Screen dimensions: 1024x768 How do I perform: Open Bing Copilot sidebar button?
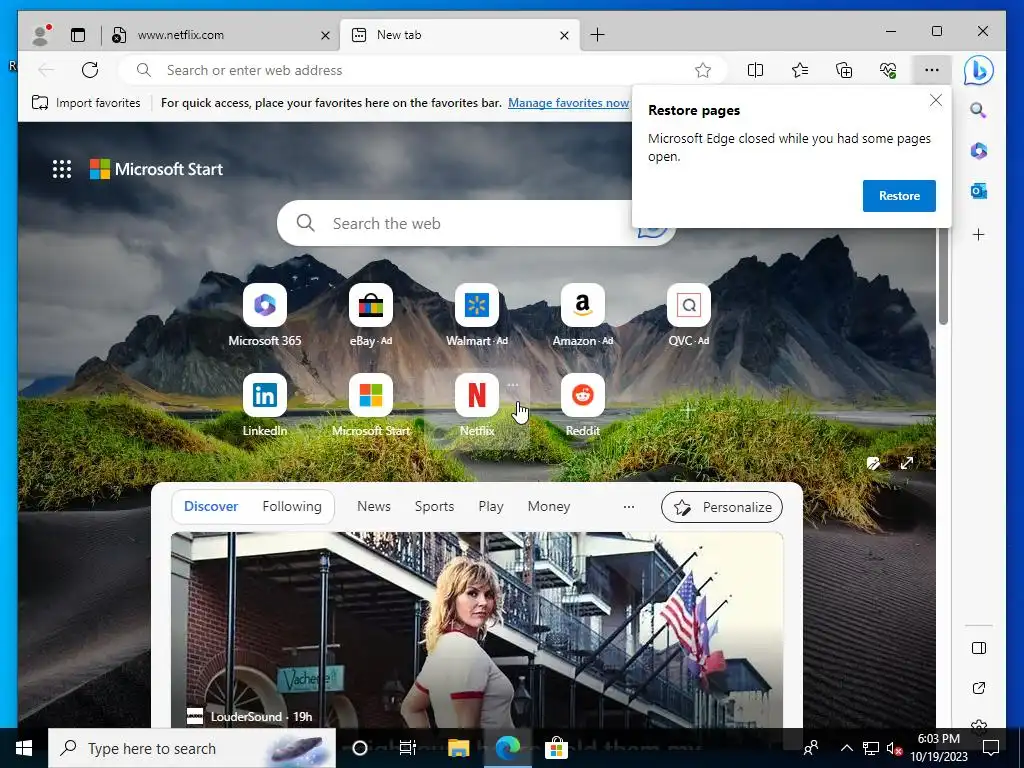[978, 71]
